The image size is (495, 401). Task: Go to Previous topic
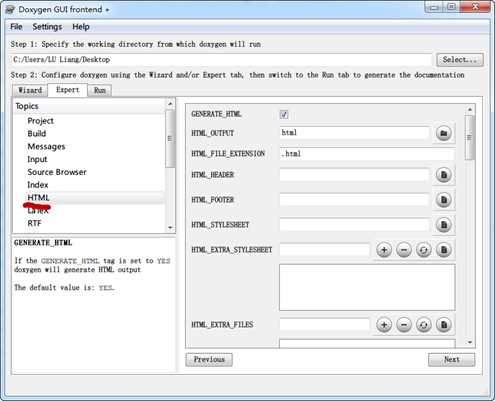point(209,359)
